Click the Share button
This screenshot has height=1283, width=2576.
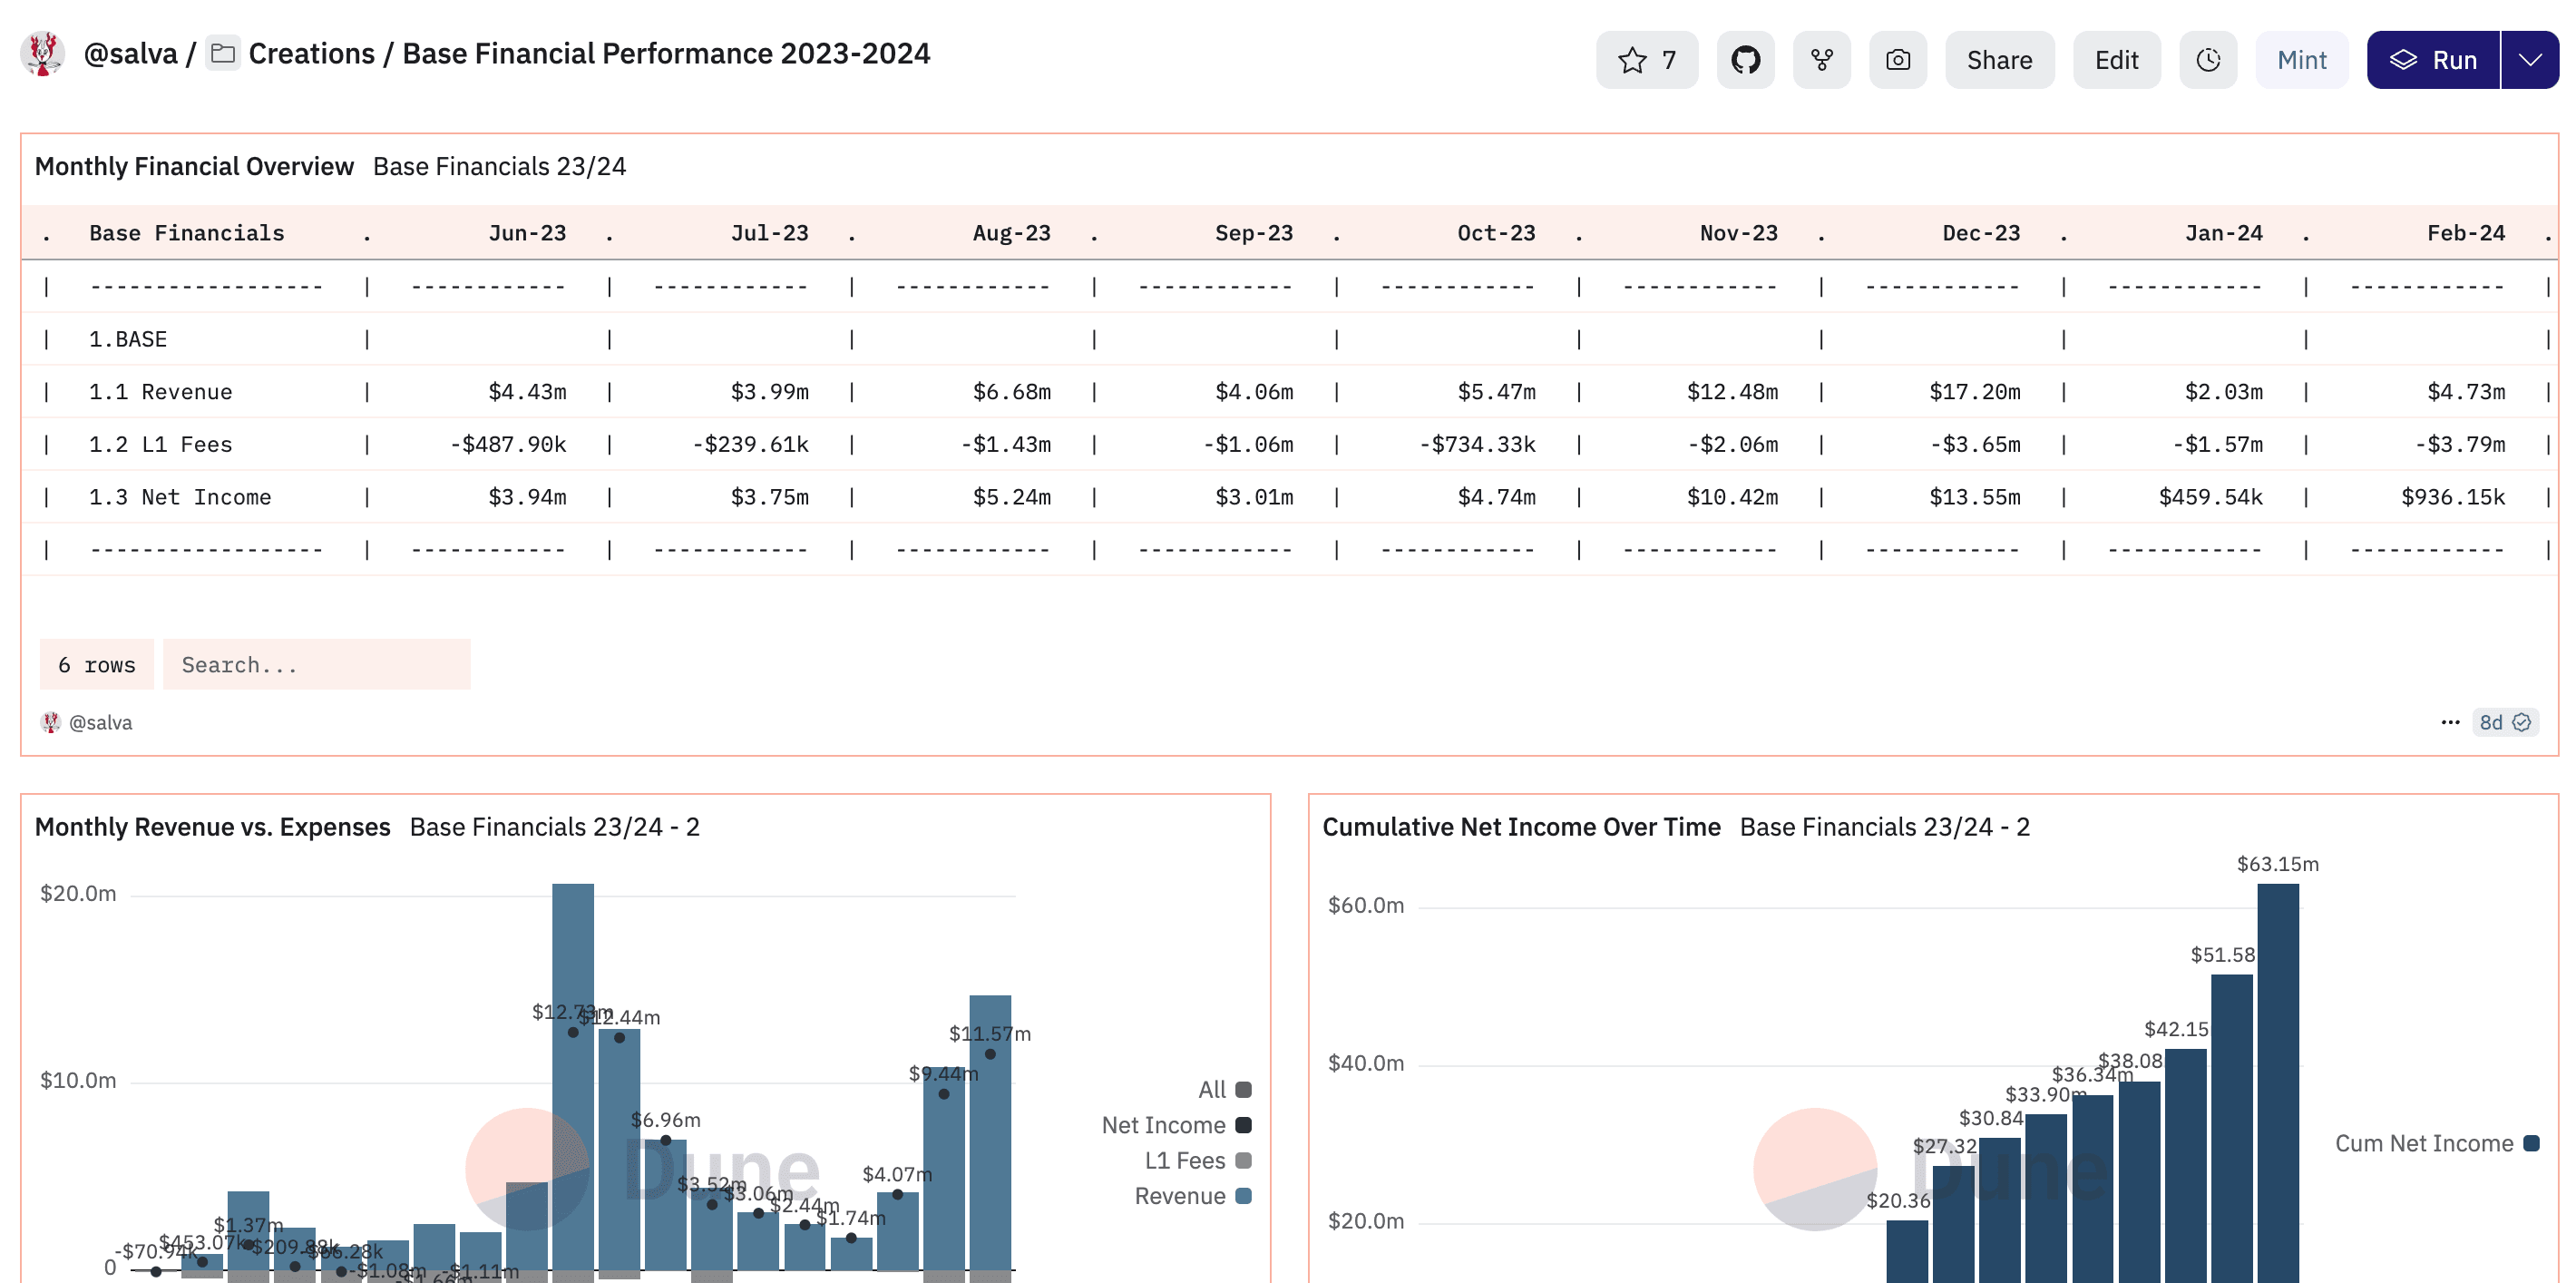coord(1999,60)
